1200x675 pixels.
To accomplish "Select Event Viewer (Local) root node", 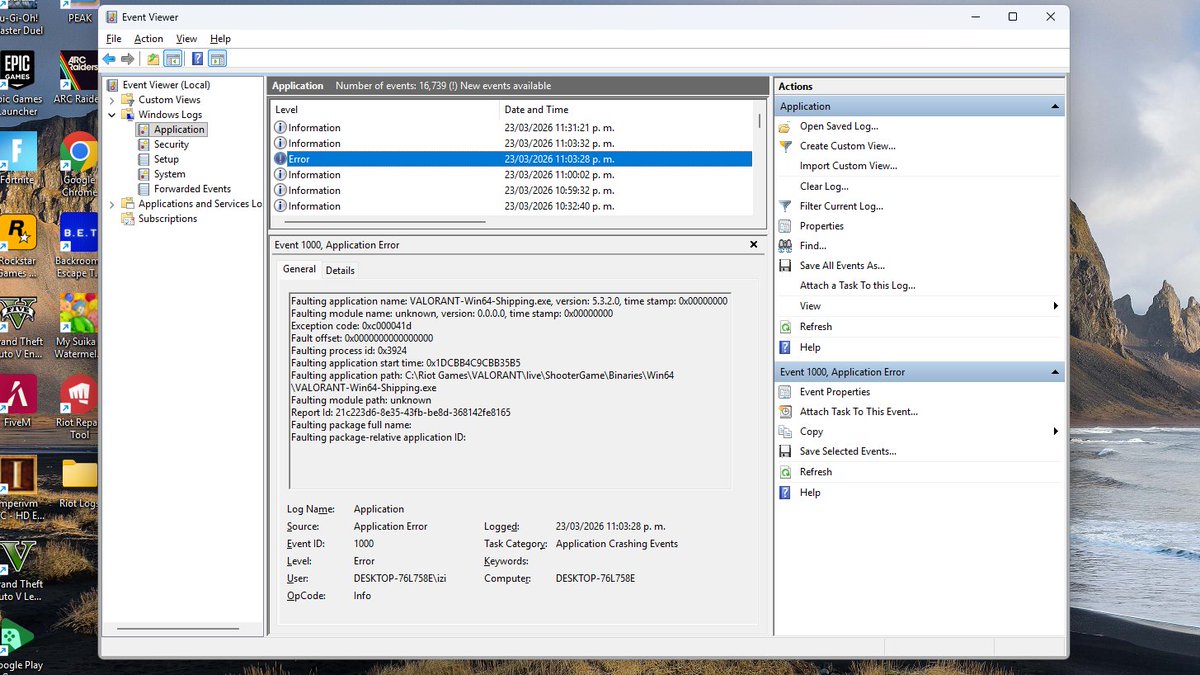I will click(x=166, y=85).
